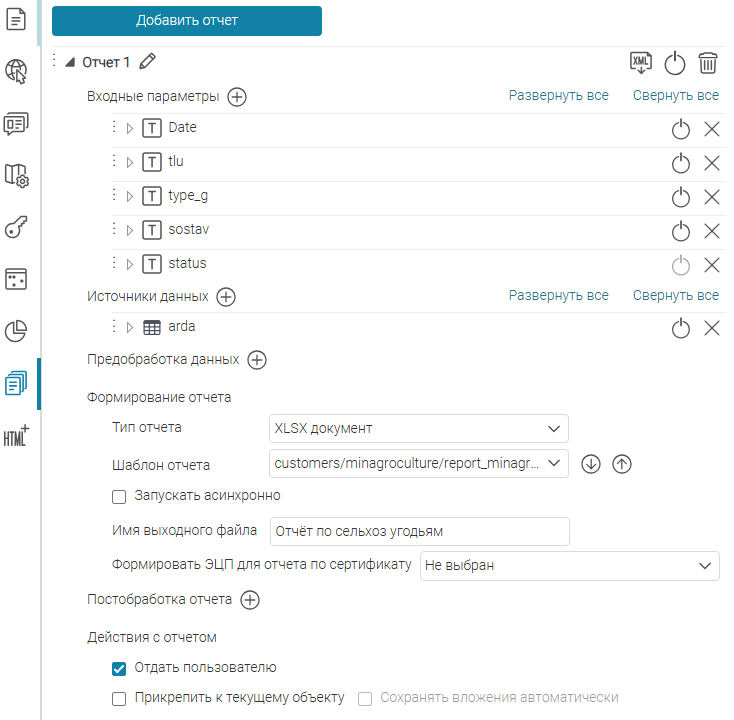Add a data source with plus icon
The width and height of the screenshot is (734, 720).
tap(226, 297)
